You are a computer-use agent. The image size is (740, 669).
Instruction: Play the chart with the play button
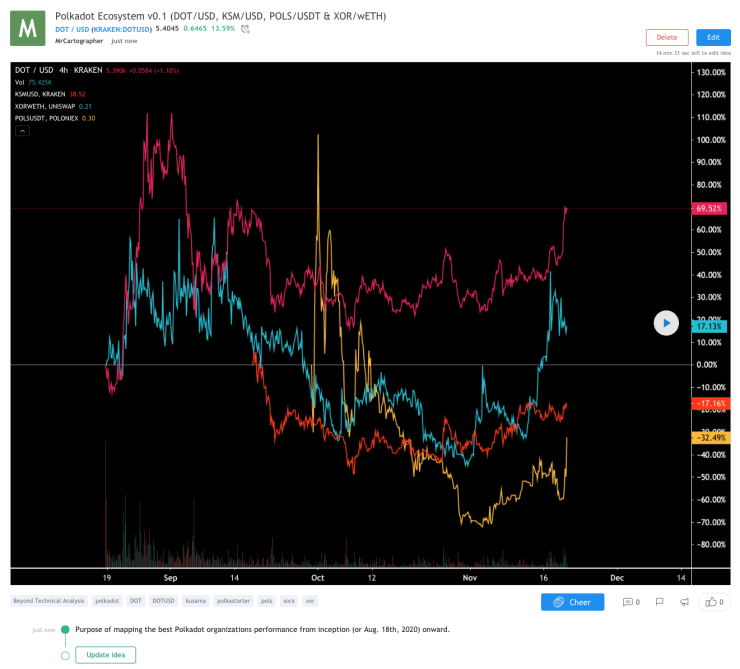(666, 323)
